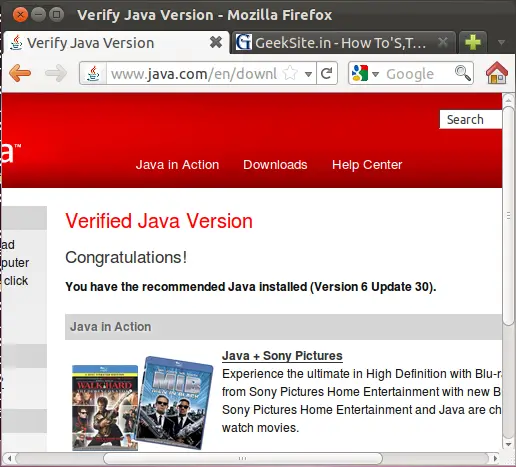Click the Java site Search field
The image size is (516, 467).
pyautogui.click(x=471, y=119)
